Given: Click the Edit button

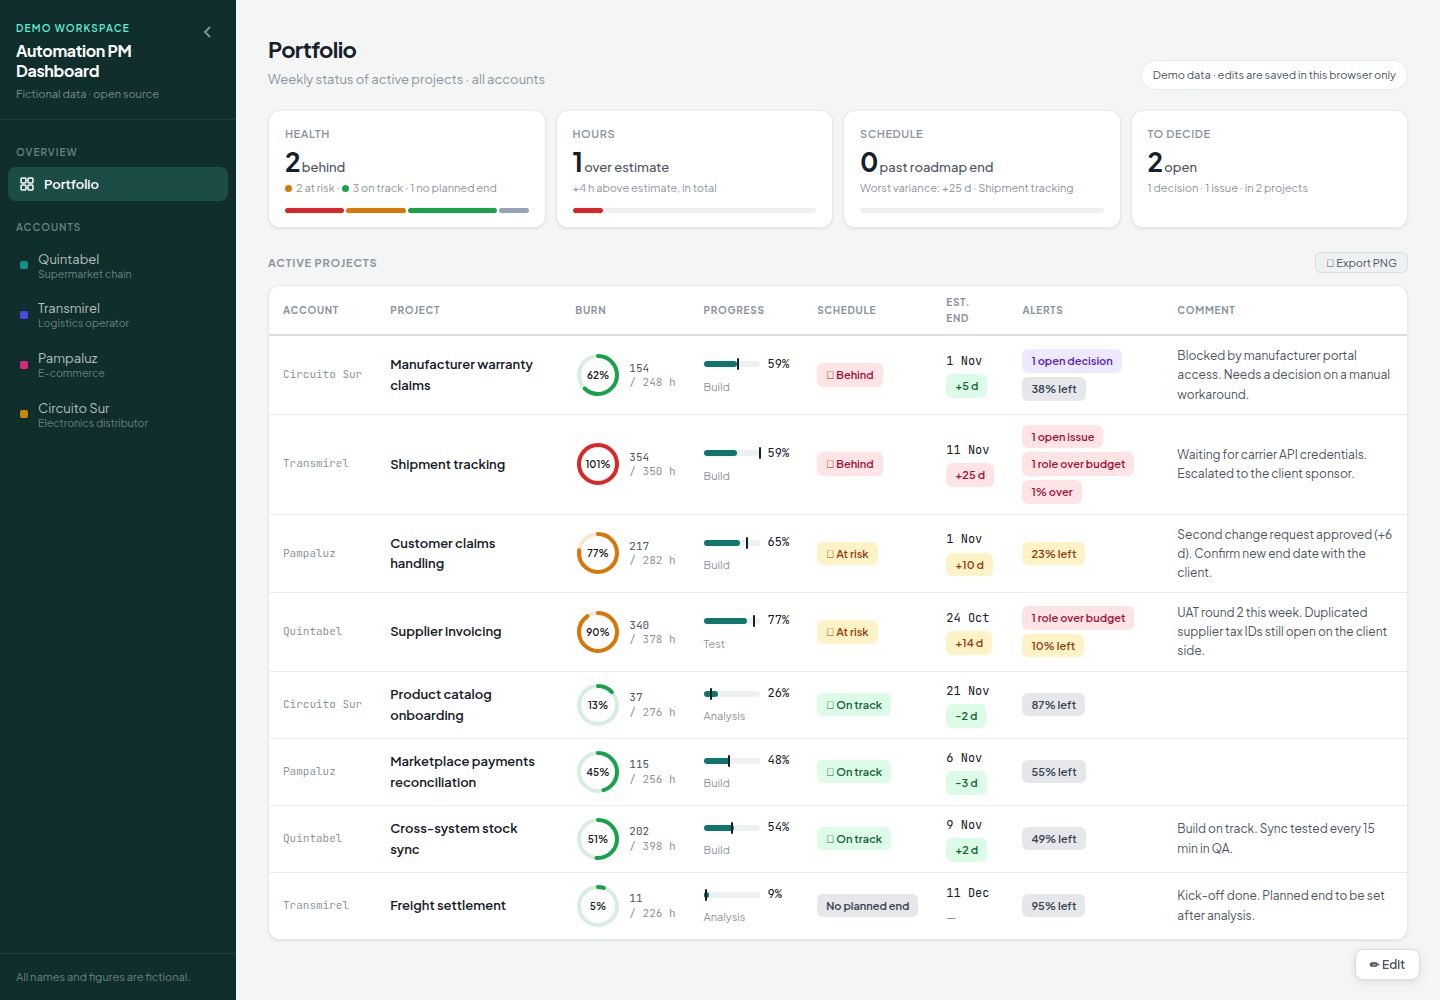Looking at the screenshot, I should tap(1387, 964).
